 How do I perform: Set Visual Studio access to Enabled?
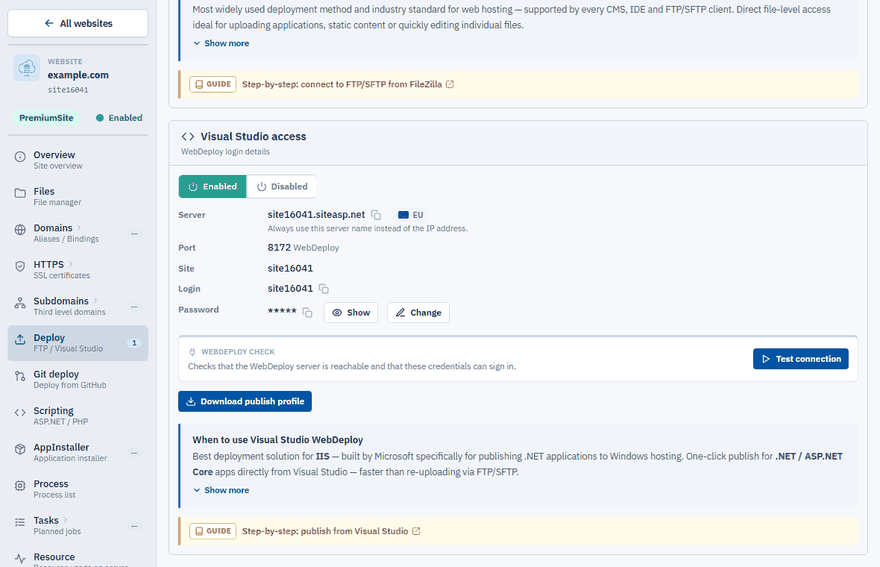pyautogui.click(x=212, y=186)
